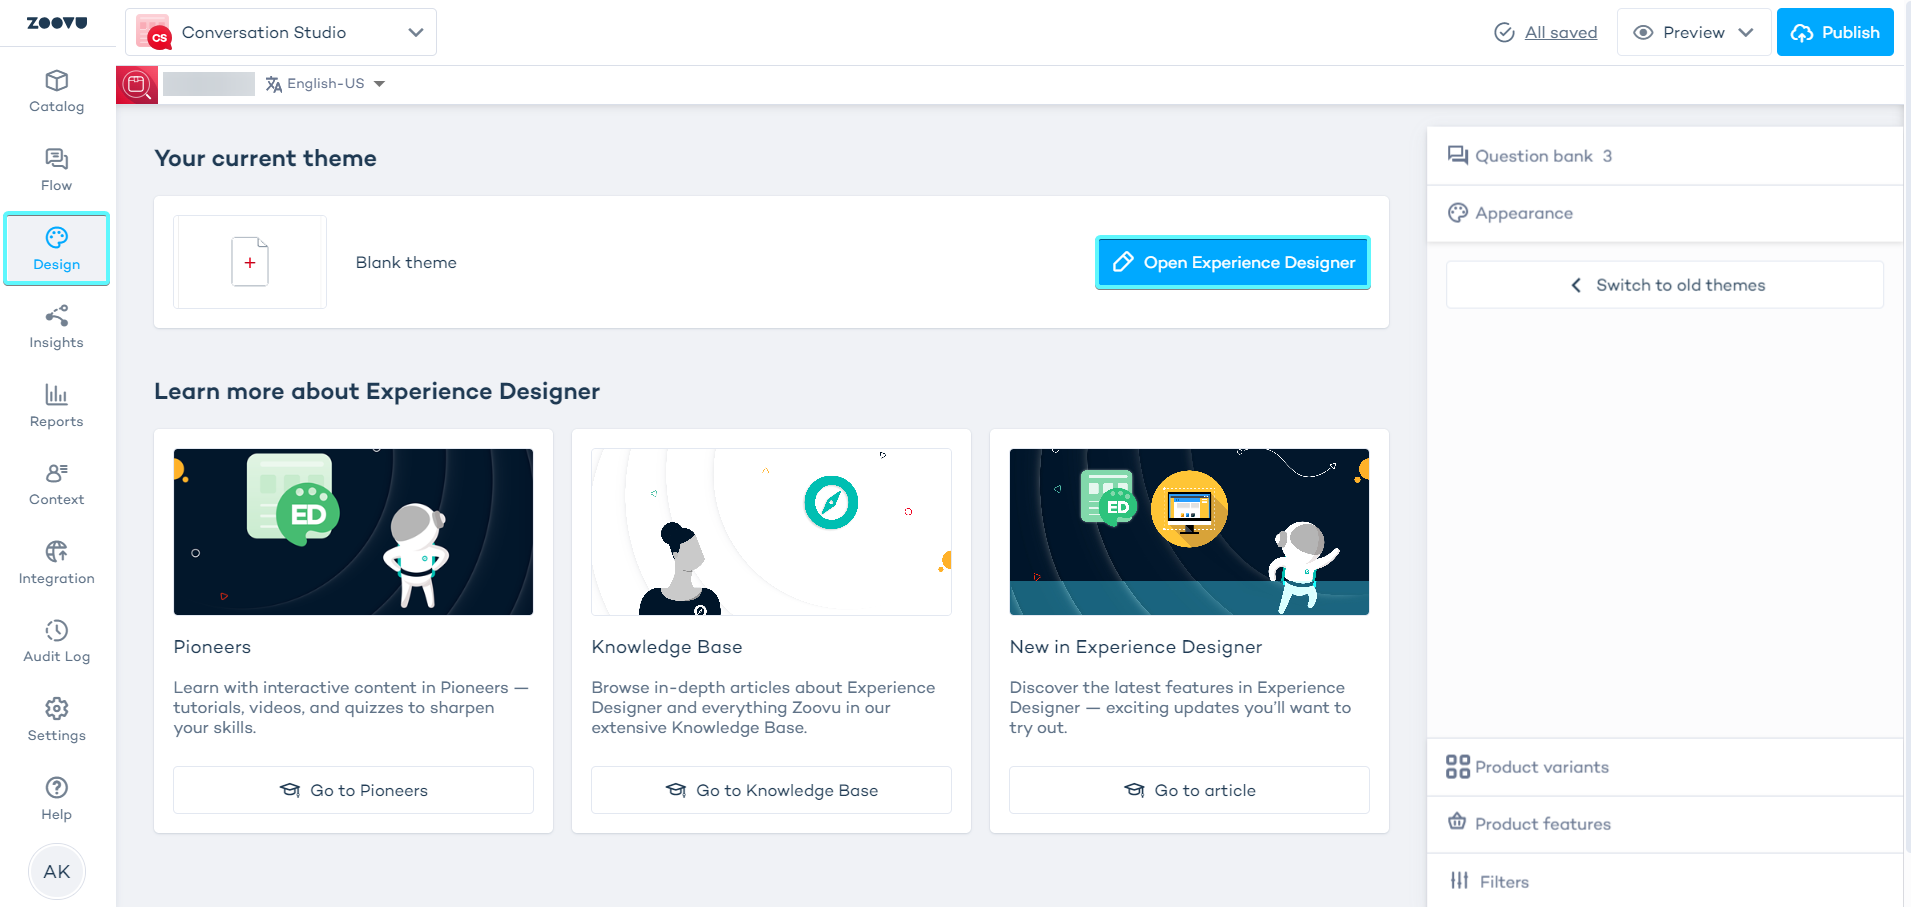Open the Integration section

coord(56,562)
